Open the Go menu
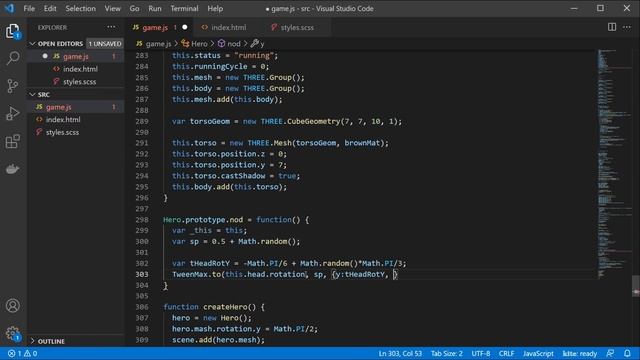The image size is (640, 360). (134, 9)
